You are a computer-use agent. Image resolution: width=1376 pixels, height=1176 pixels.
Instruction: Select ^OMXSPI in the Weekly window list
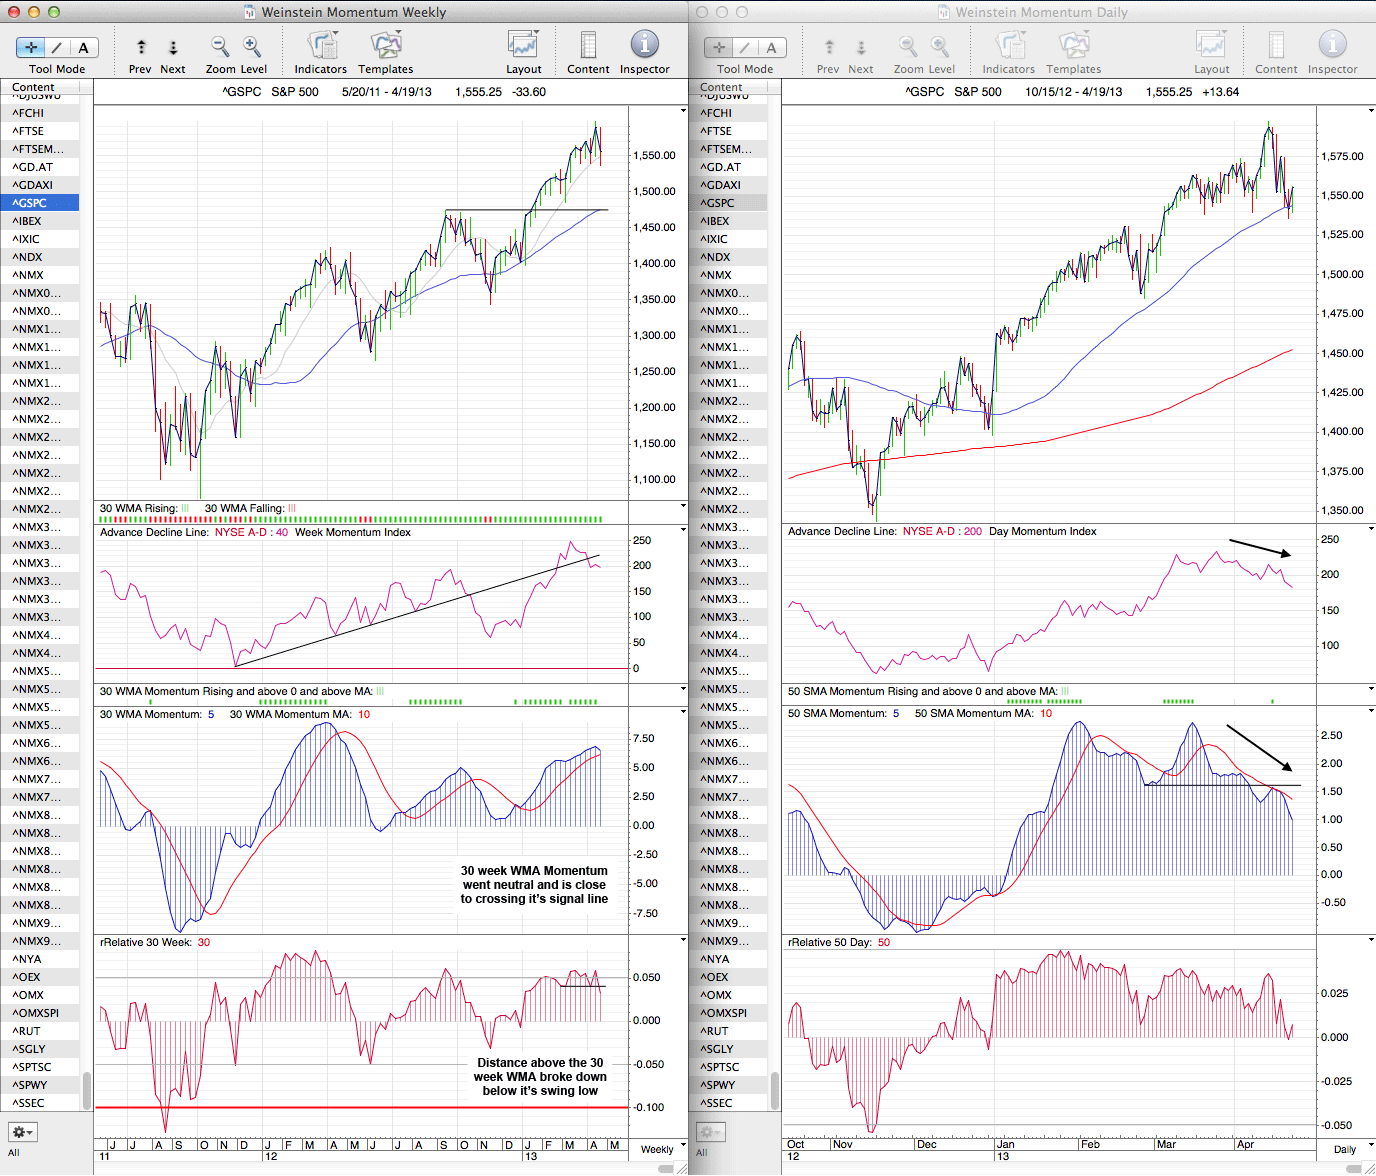(x=40, y=1013)
